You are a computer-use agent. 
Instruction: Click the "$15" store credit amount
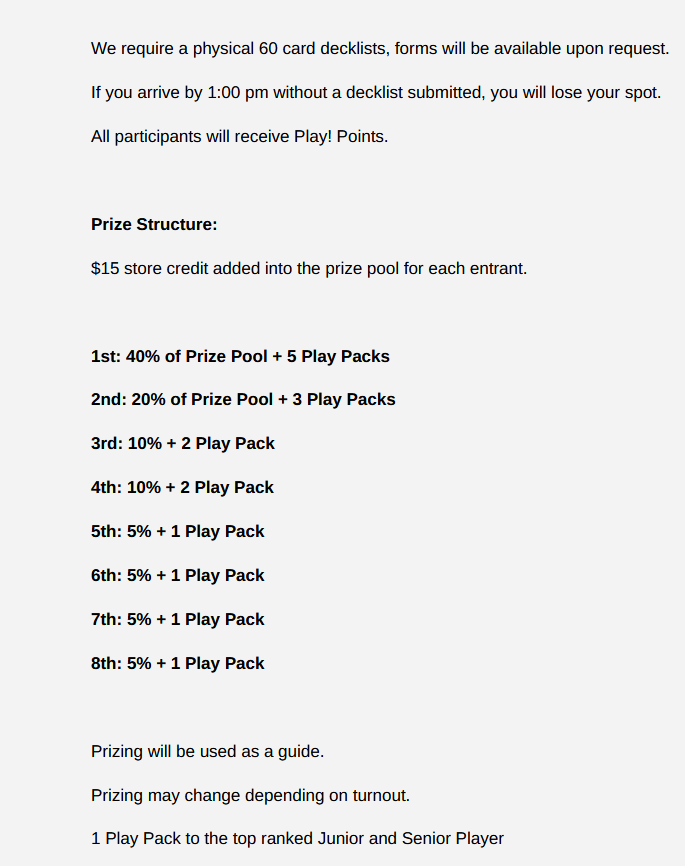(105, 268)
